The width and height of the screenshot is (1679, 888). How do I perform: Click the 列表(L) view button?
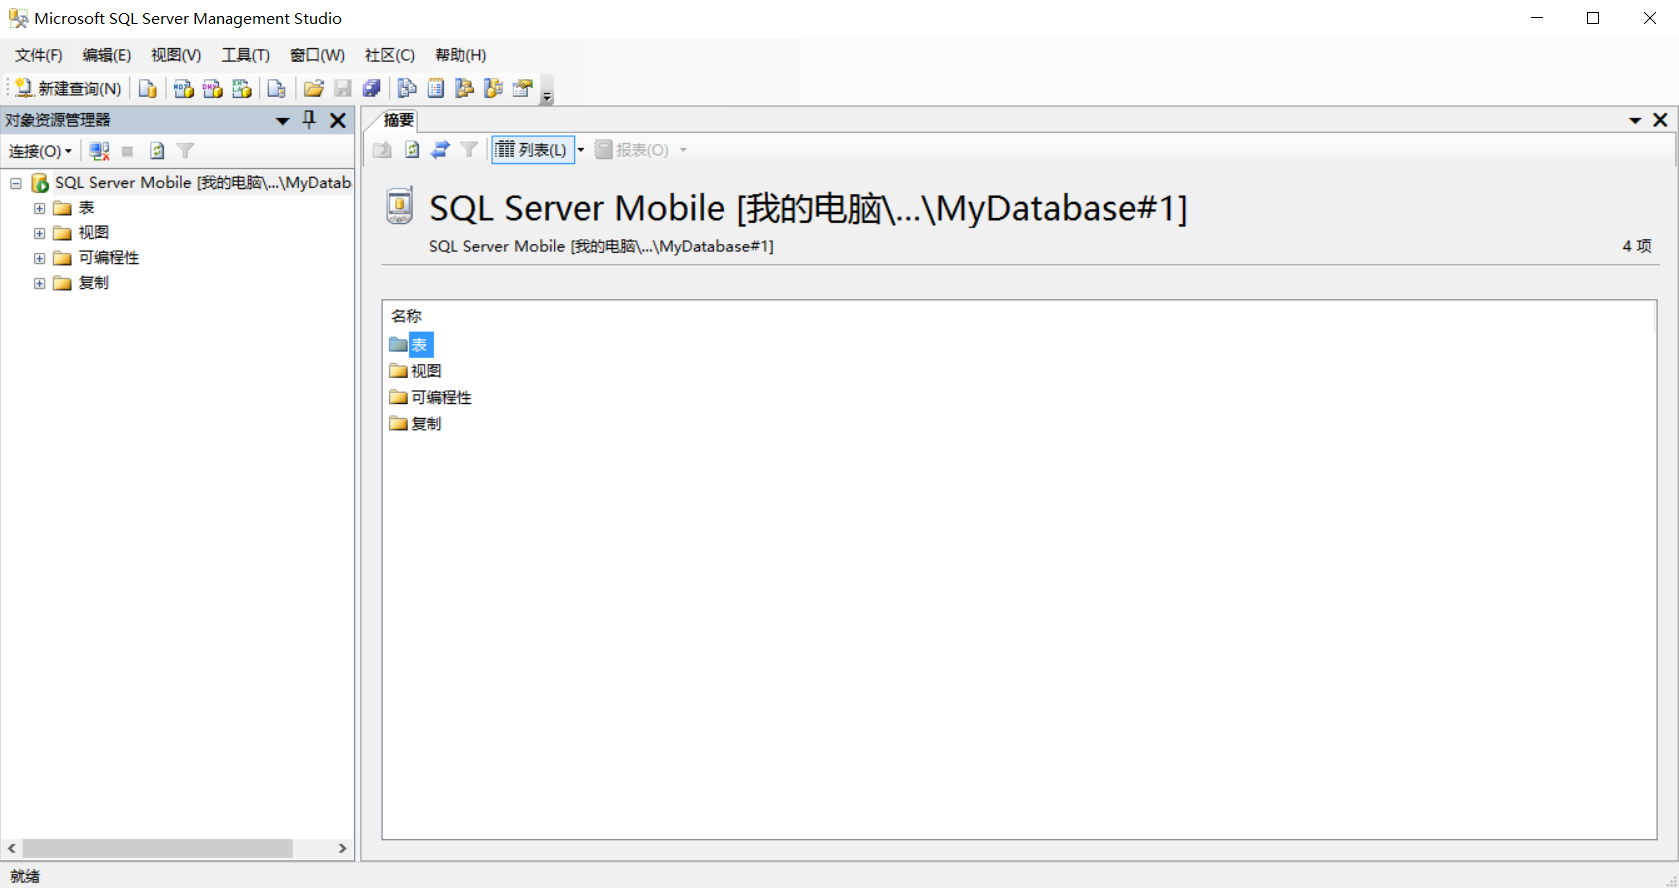click(x=532, y=150)
